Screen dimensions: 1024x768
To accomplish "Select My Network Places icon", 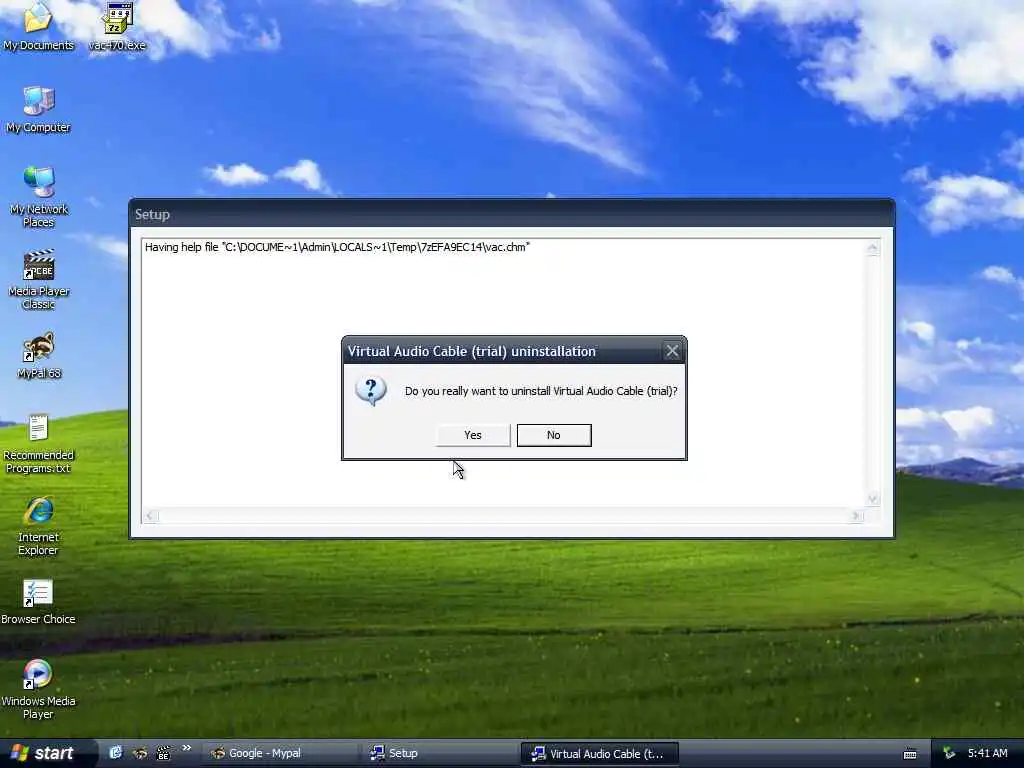I will (39, 197).
